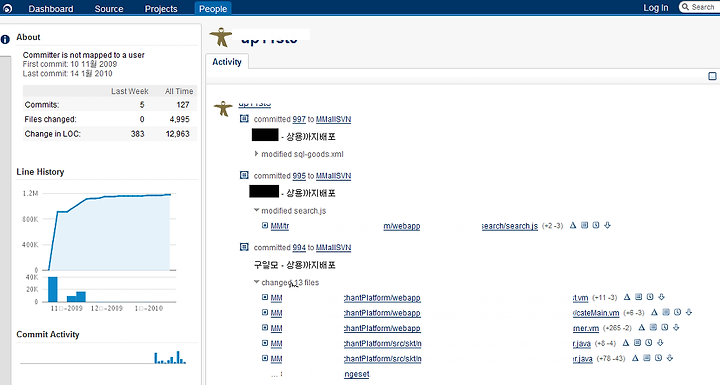View diff icon for the (+11 -3) file
The image size is (720, 385).
[x=627, y=297]
